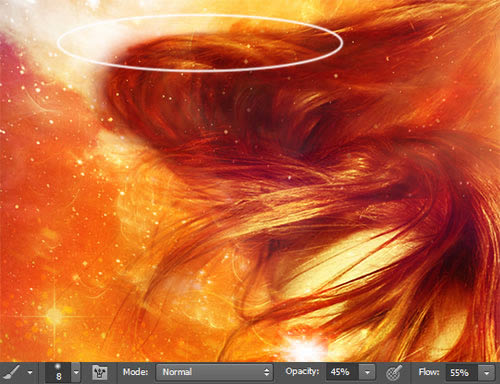Open the brush preset picker arrow
Screen dimensions: 500x384
pyautogui.click(x=76, y=372)
